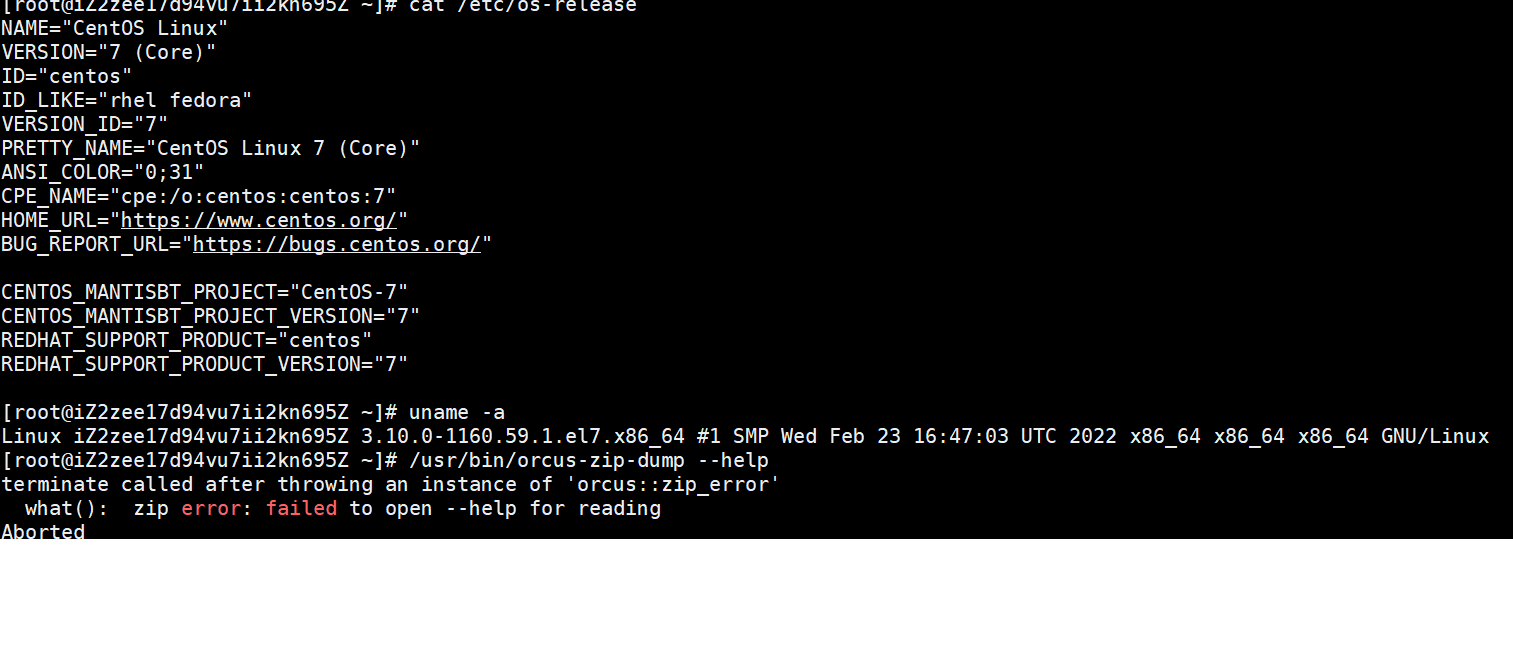Click the CPE_NAME line of output
The width and height of the screenshot is (1513, 648).
[199, 196]
